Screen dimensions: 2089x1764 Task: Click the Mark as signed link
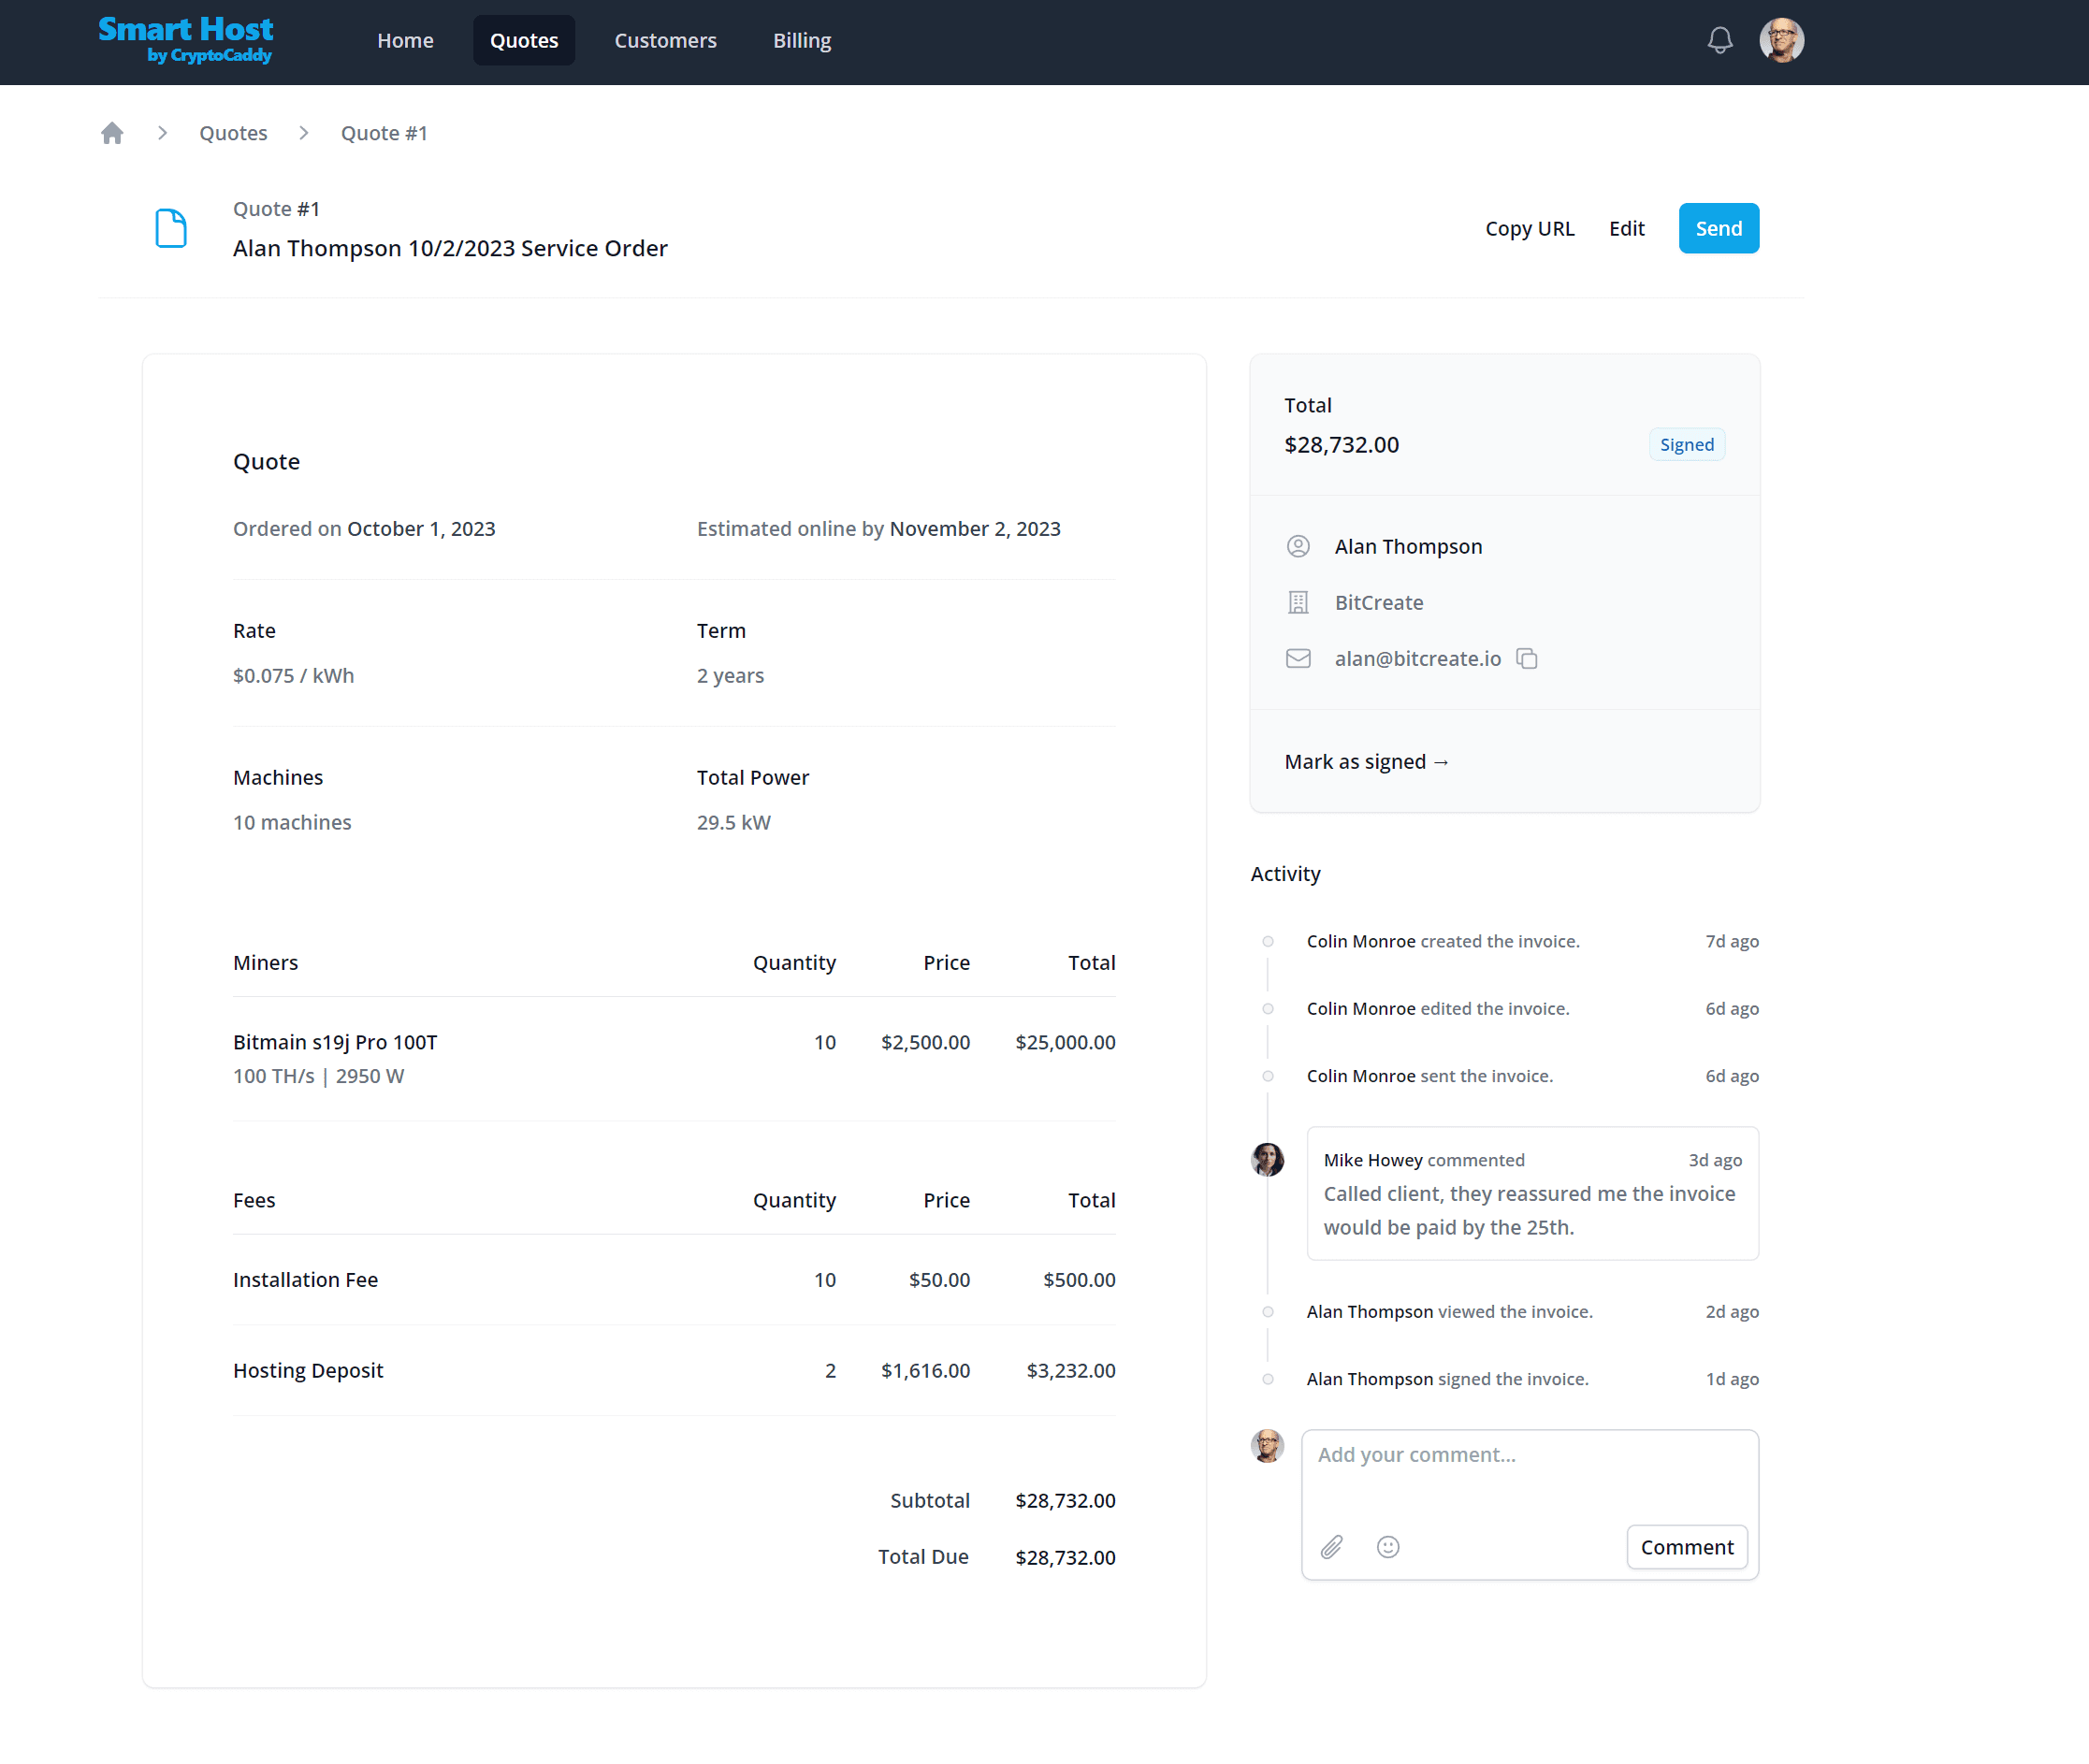coord(1366,761)
